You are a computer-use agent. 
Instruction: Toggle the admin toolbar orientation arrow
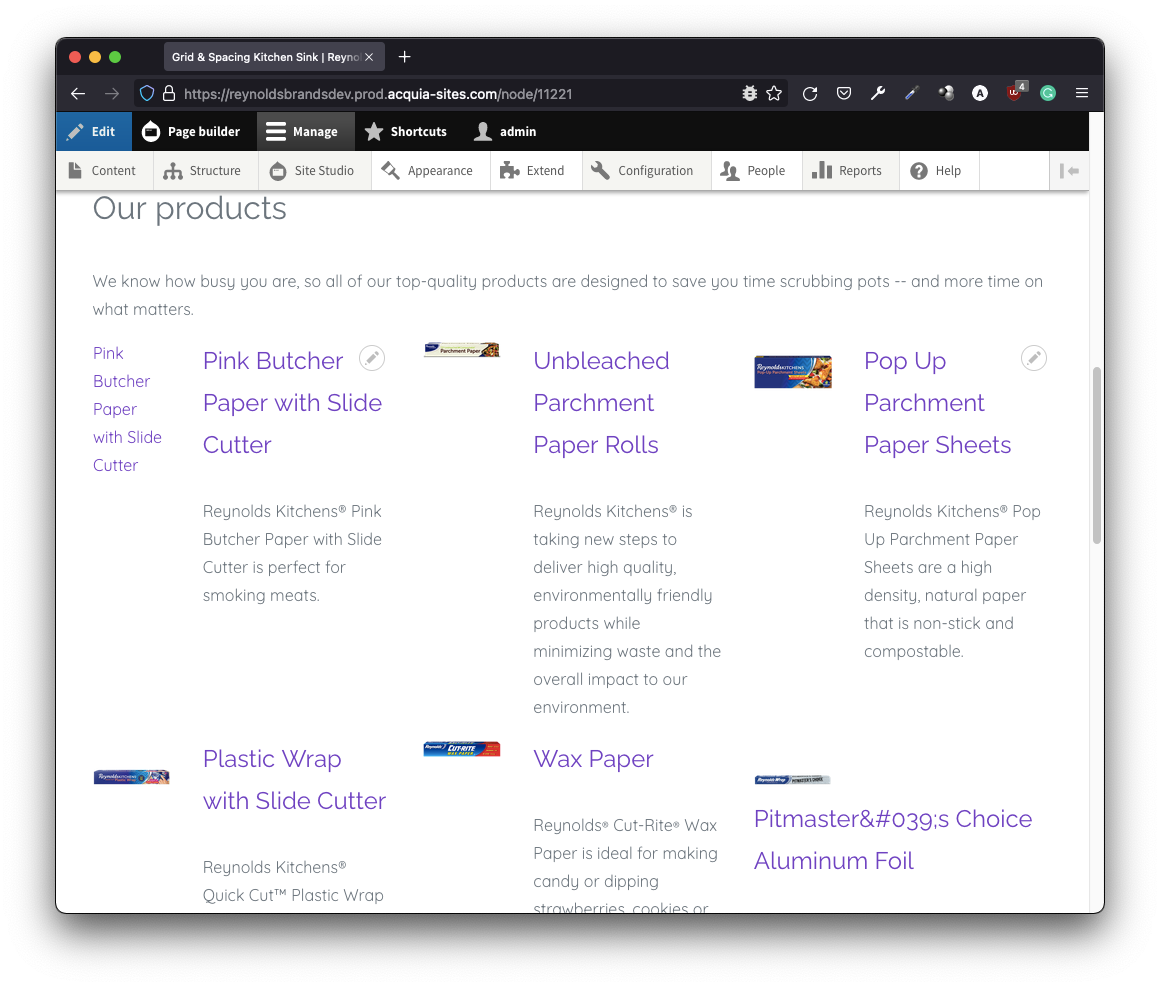(1069, 171)
